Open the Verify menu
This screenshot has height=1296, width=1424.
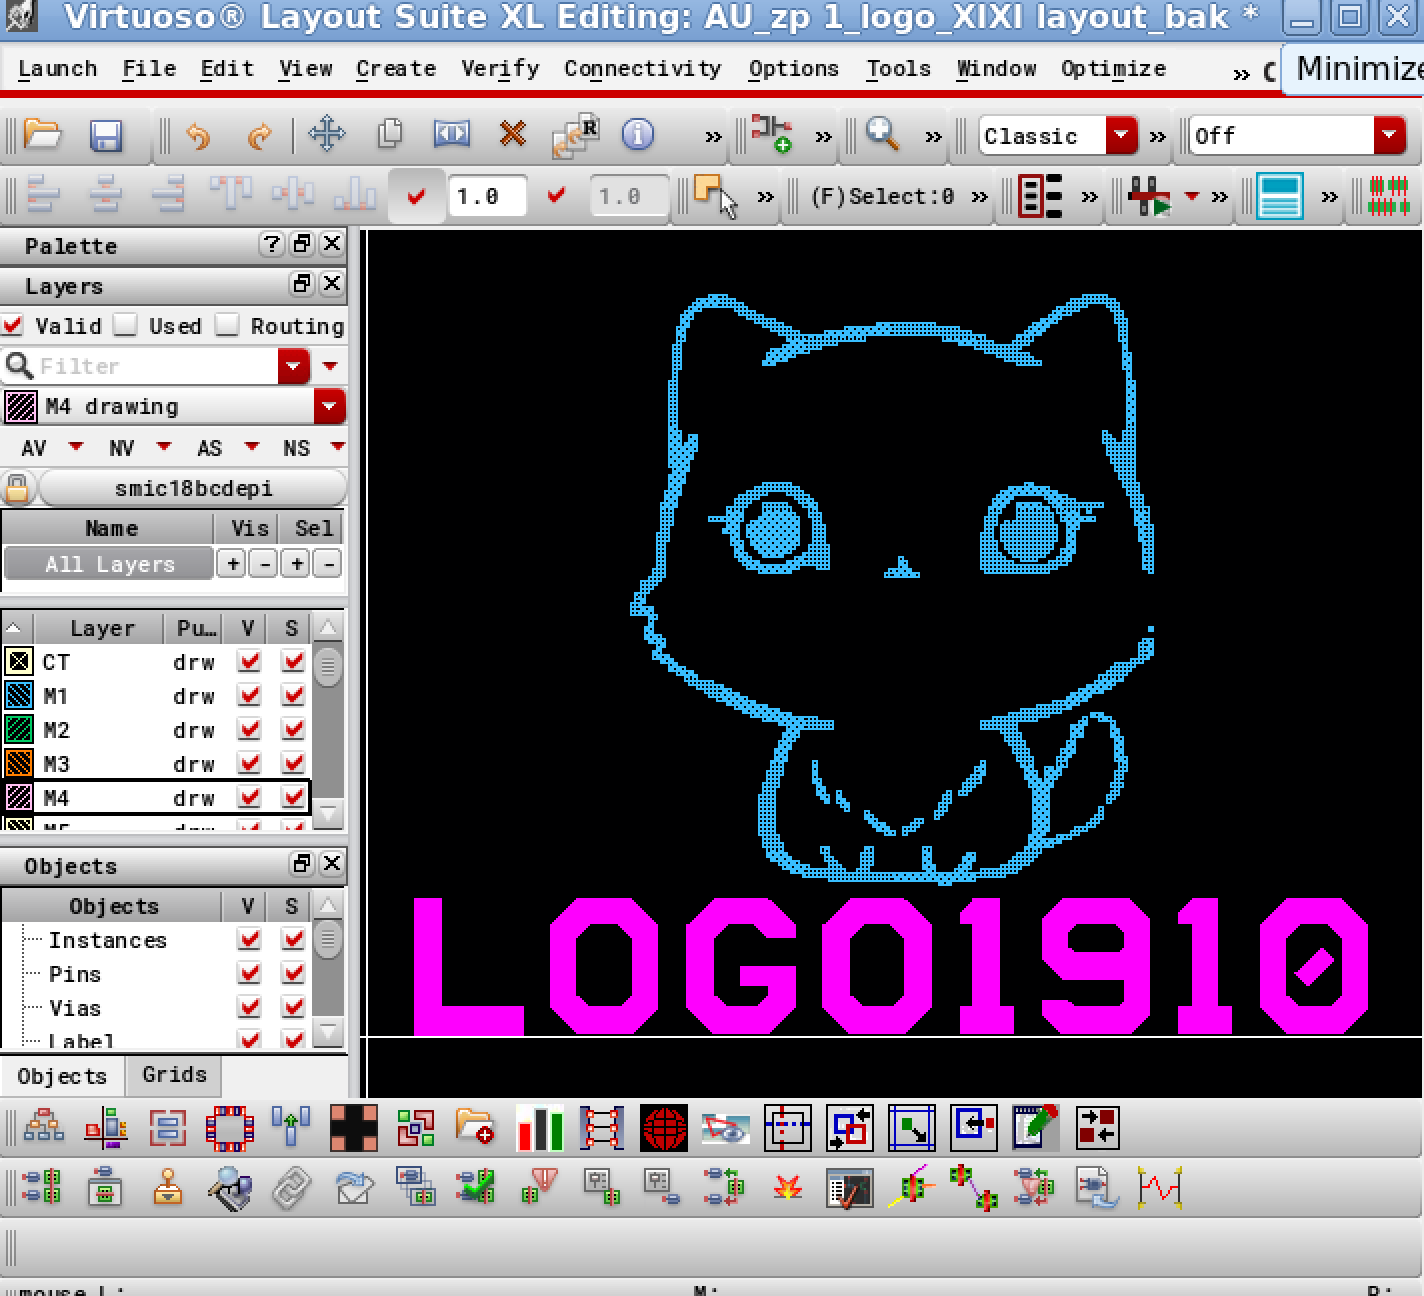500,69
